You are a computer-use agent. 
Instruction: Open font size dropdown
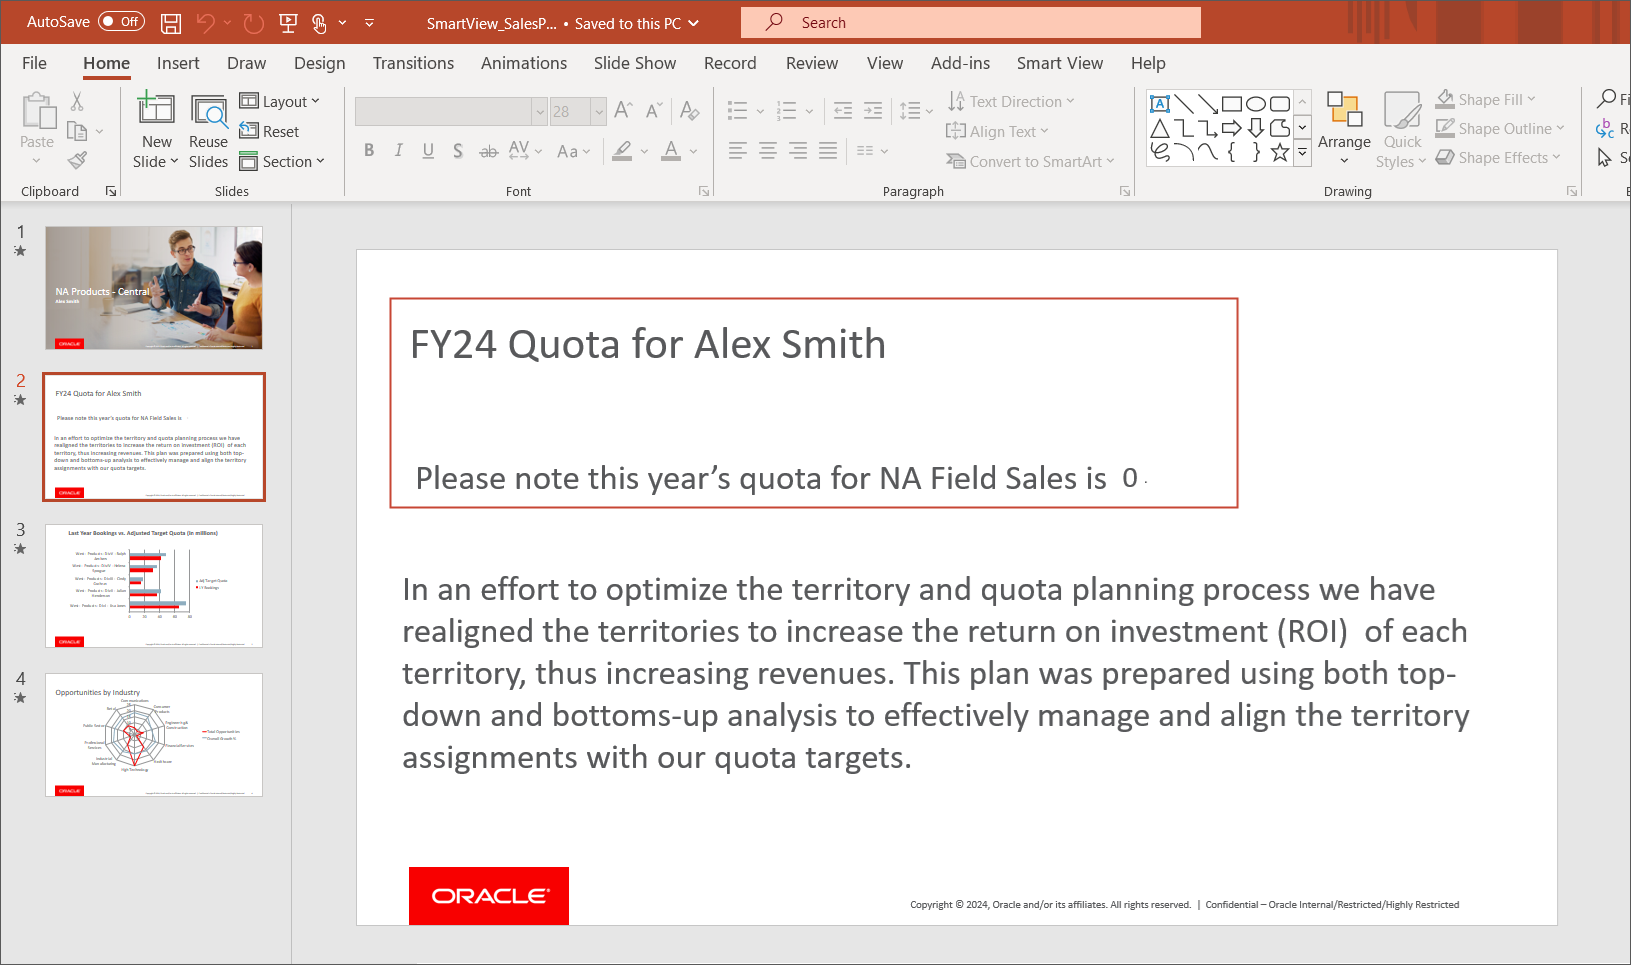pos(598,111)
